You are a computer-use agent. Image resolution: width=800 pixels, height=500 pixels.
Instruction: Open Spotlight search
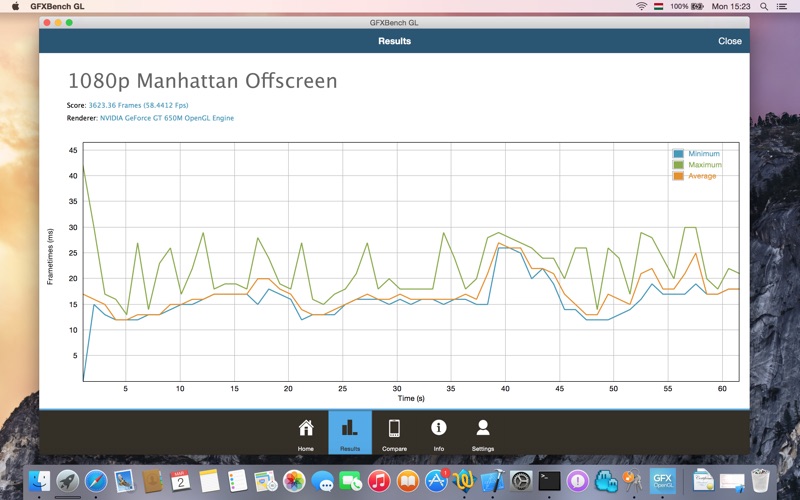point(764,6)
